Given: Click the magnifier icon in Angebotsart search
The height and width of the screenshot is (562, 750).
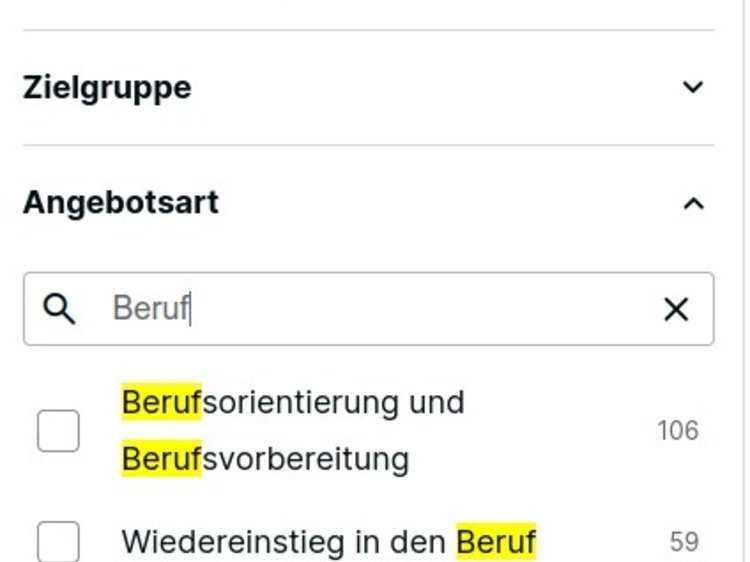Looking at the screenshot, I should [x=60, y=310].
